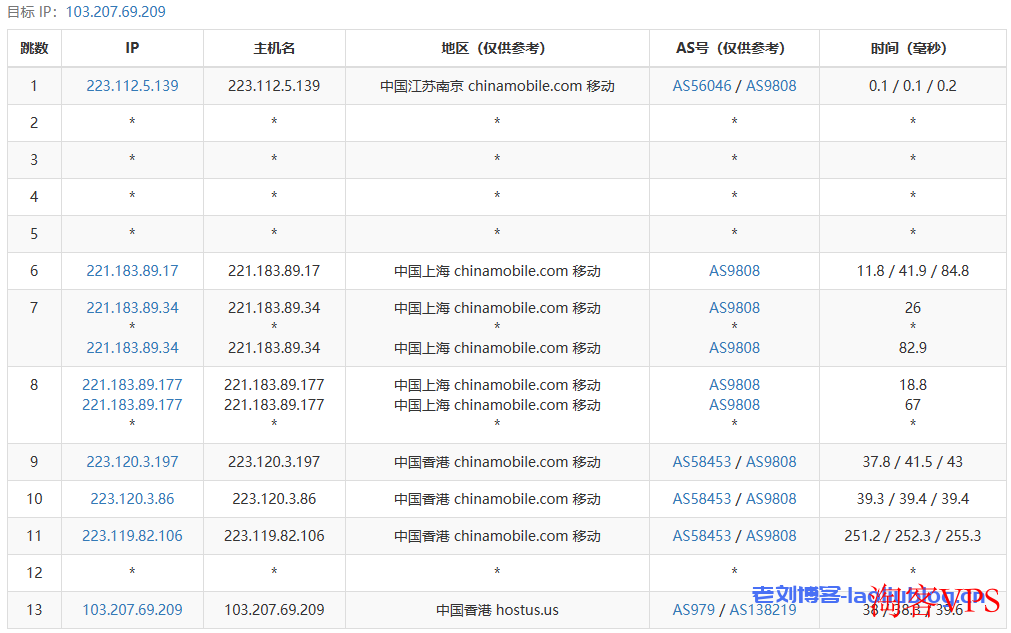Screen dimensions: 1011x633
Task: Click the 地区 (仅供参考) column header
Action: [x=497, y=48]
